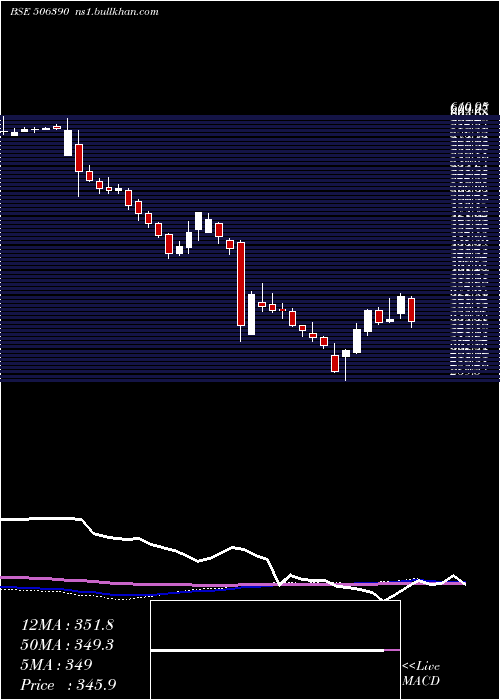Click the ns1.bullkhan.com watermark text
The image size is (500, 700).
[x=117, y=11]
